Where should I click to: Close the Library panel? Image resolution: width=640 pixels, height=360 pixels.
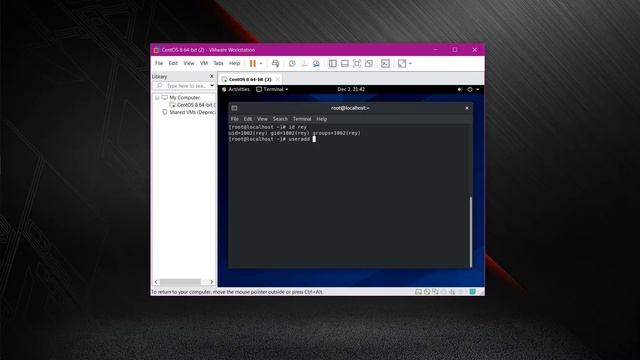(211, 76)
